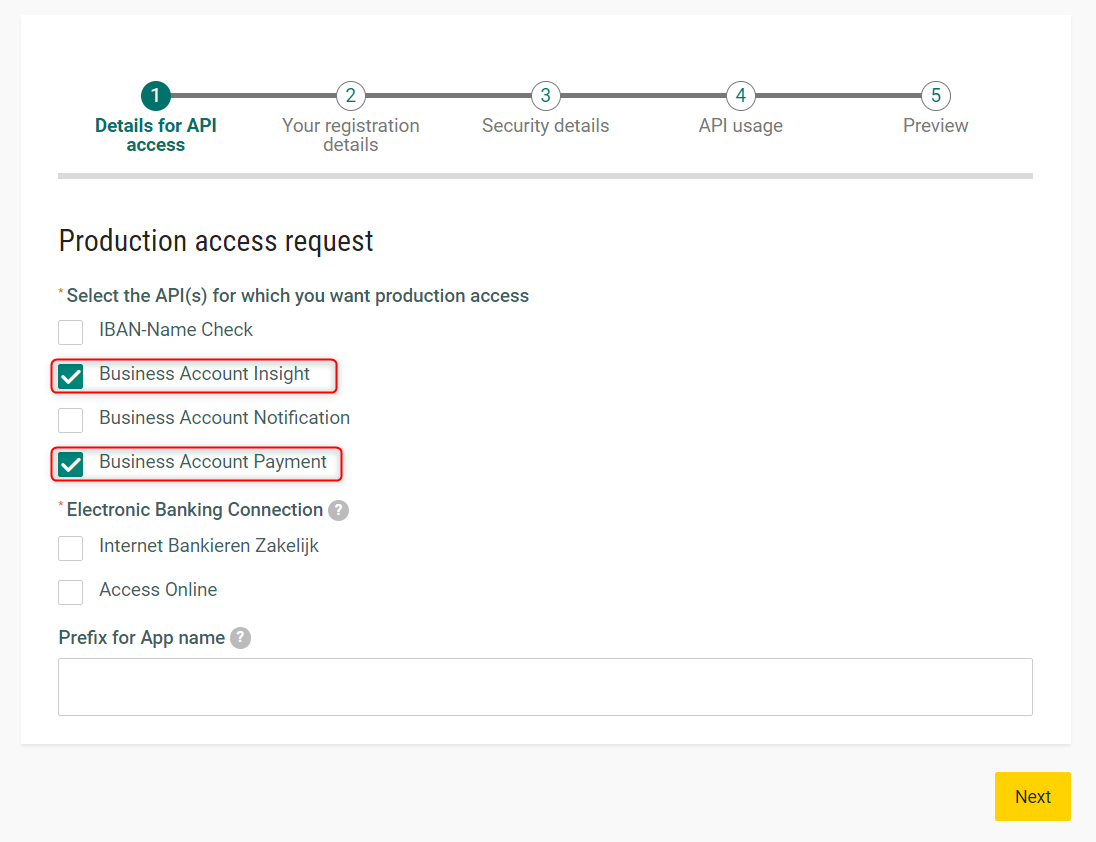Uncheck Business Account Payment
The image size is (1096, 842).
coord(70,463)
